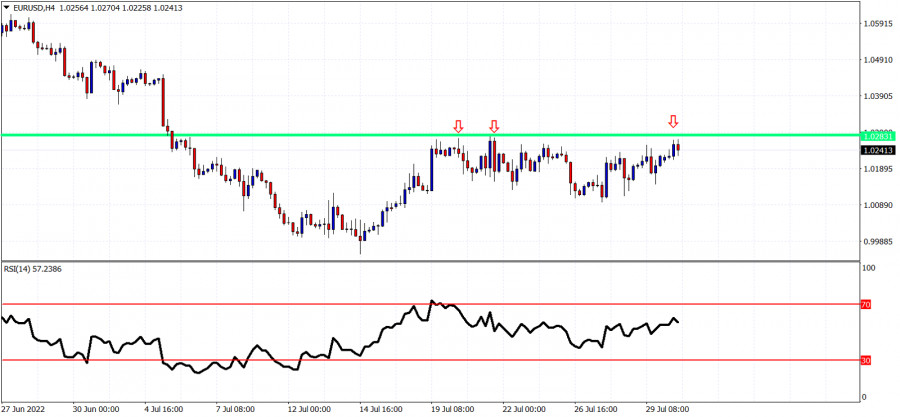
Task: Select the rightmost red down arrow marker
Action: pos(673,122)
